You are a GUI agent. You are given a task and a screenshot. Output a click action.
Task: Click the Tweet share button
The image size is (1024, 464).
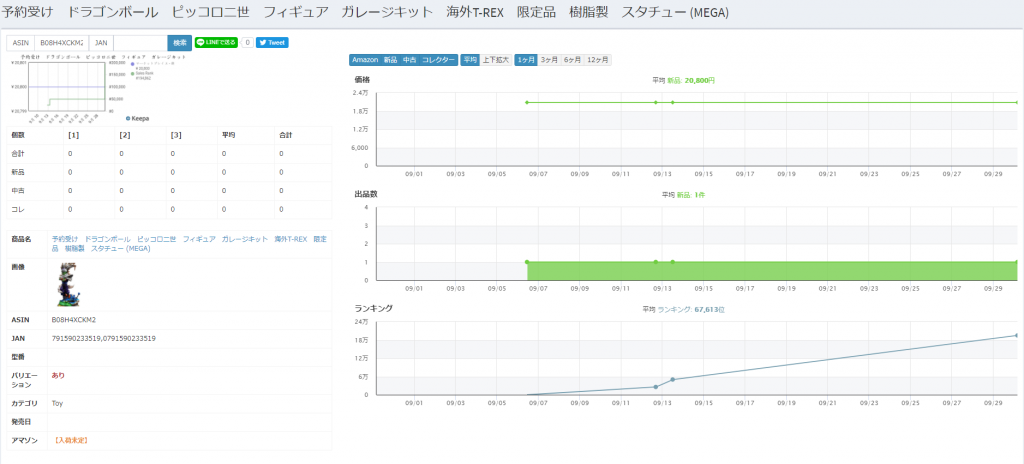[x=272, y=43]
